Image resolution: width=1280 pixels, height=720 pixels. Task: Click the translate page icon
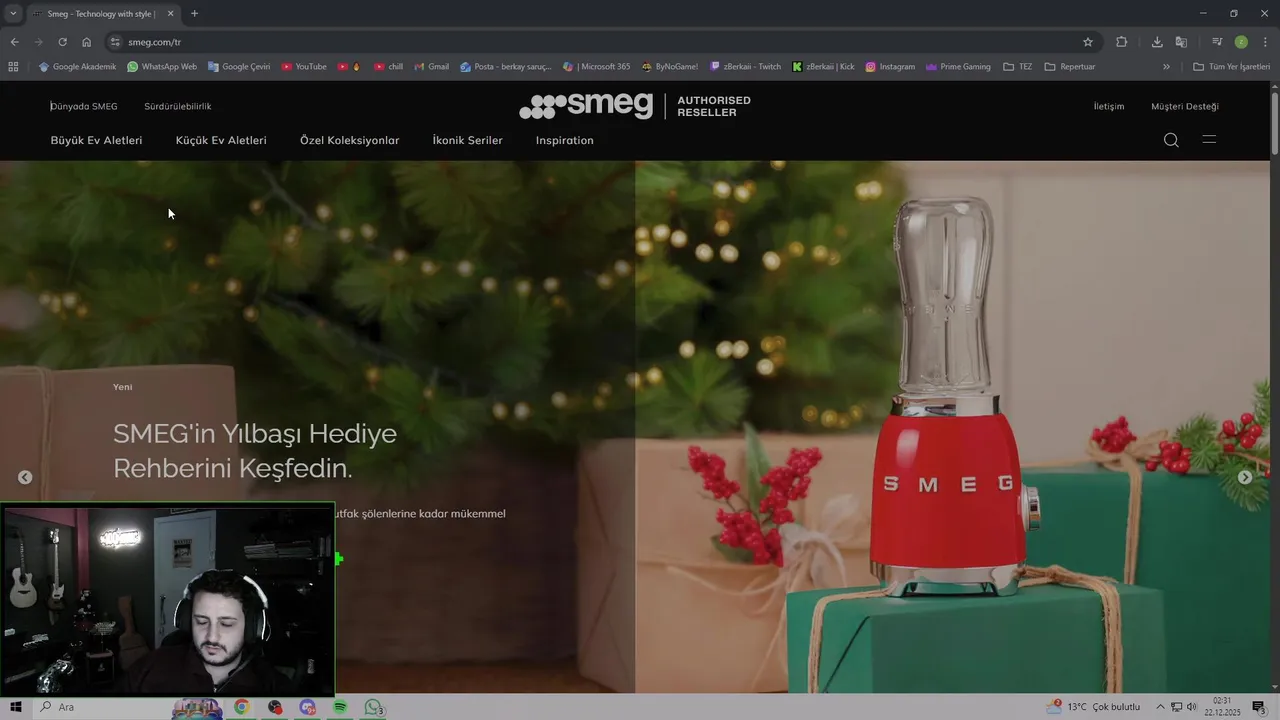tap(1181, 42)
